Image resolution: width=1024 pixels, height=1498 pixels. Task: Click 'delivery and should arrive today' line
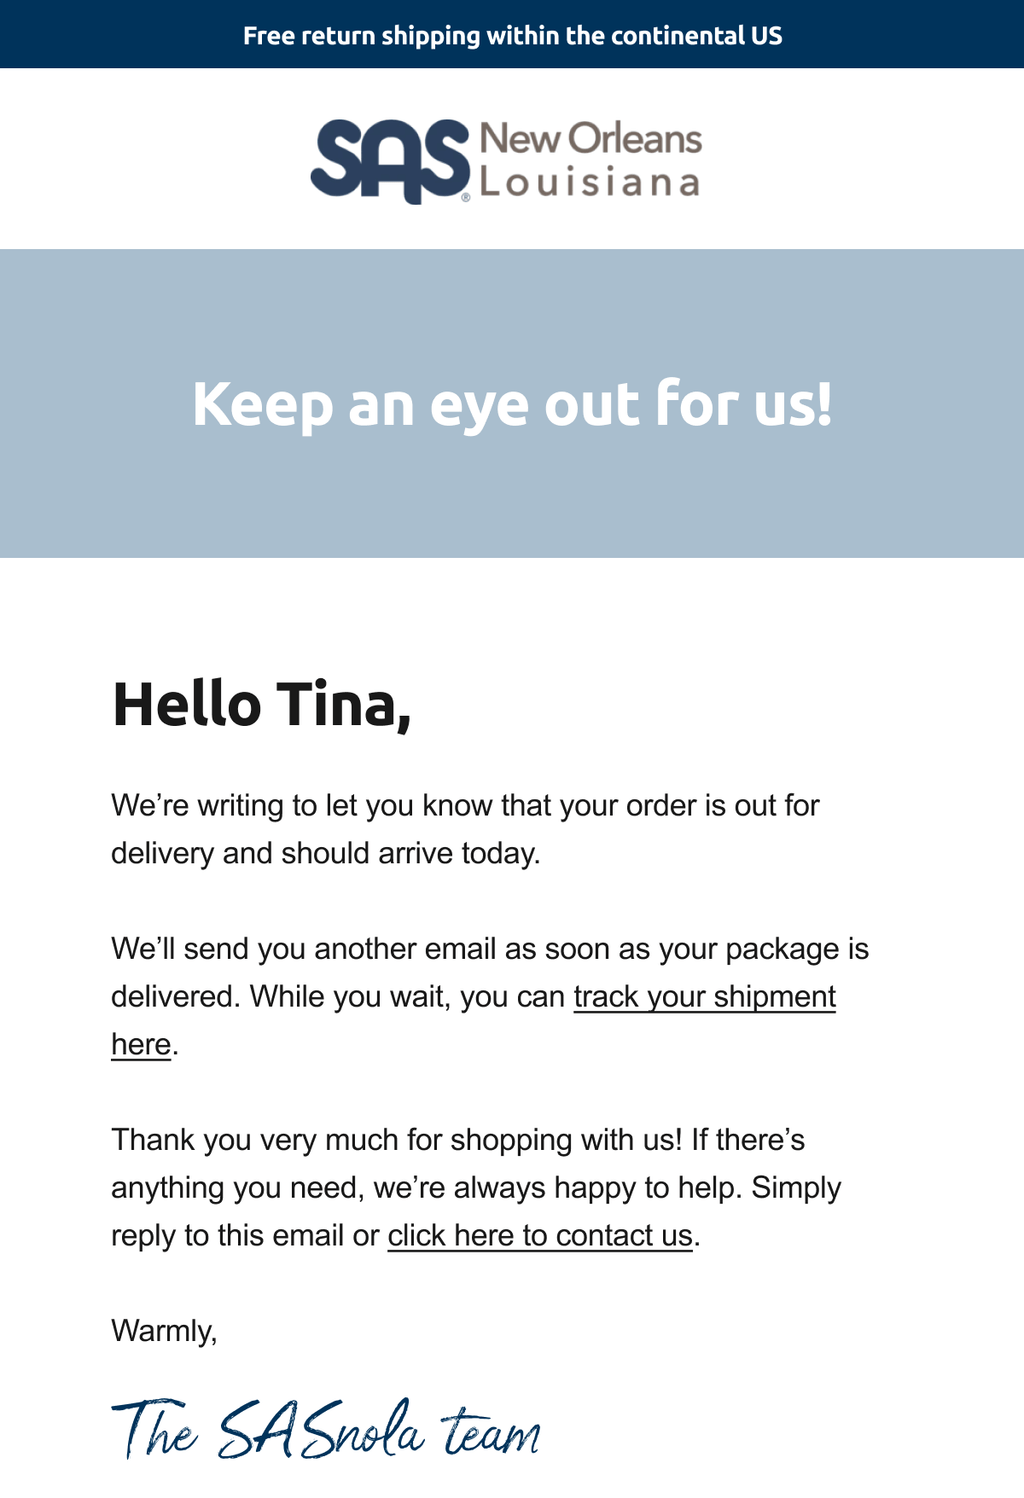326,854
